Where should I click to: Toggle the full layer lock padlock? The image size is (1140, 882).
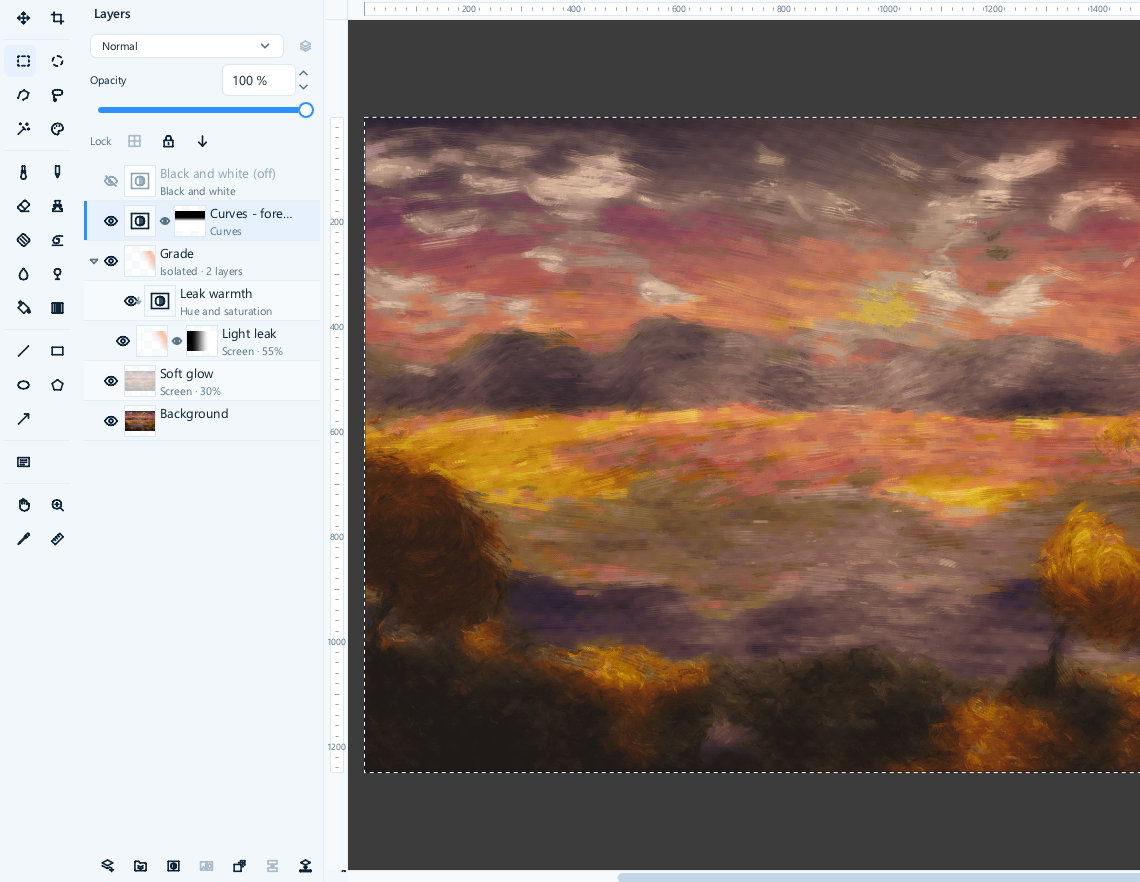(168, 141)
